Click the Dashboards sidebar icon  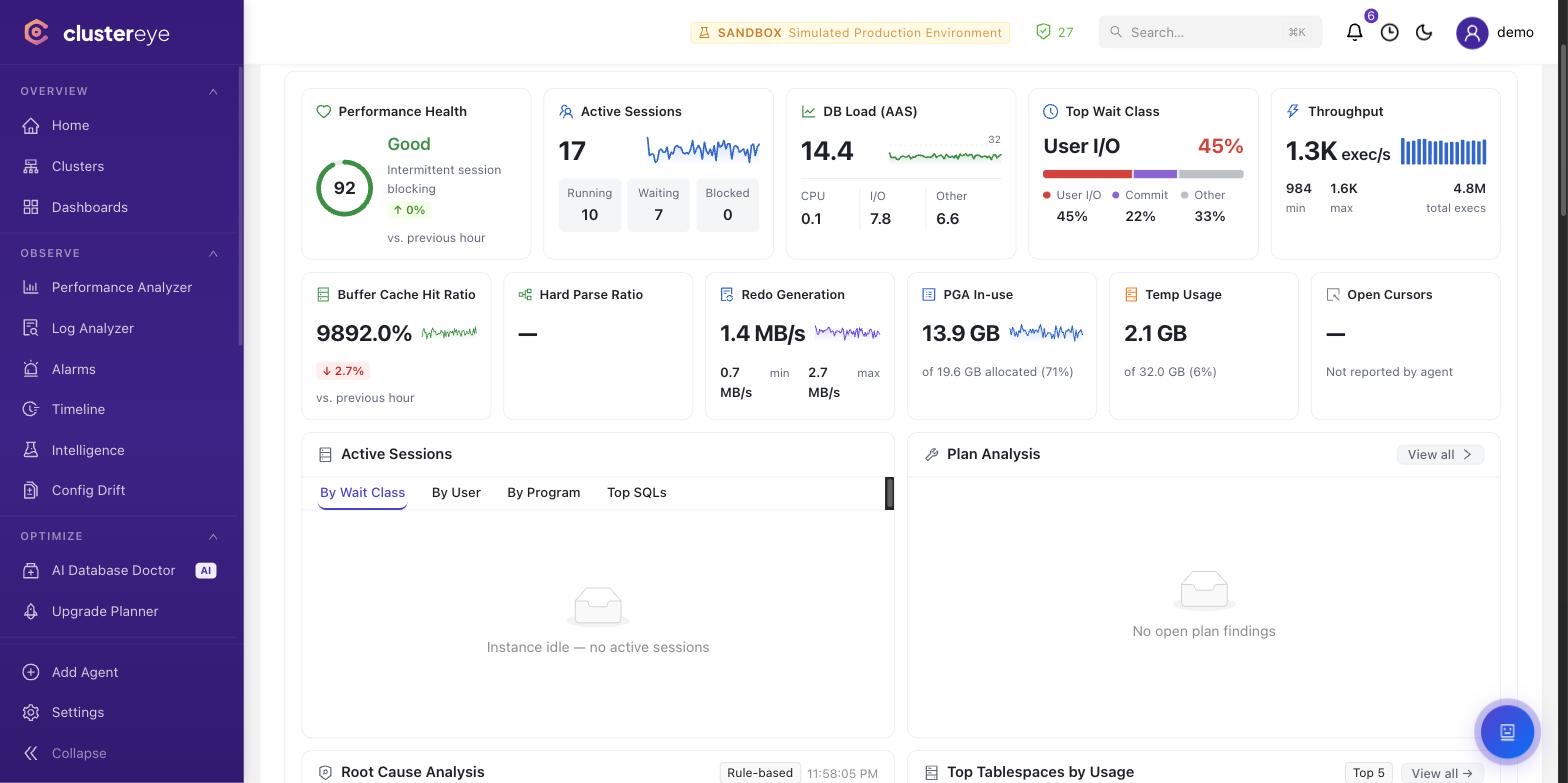31,207
